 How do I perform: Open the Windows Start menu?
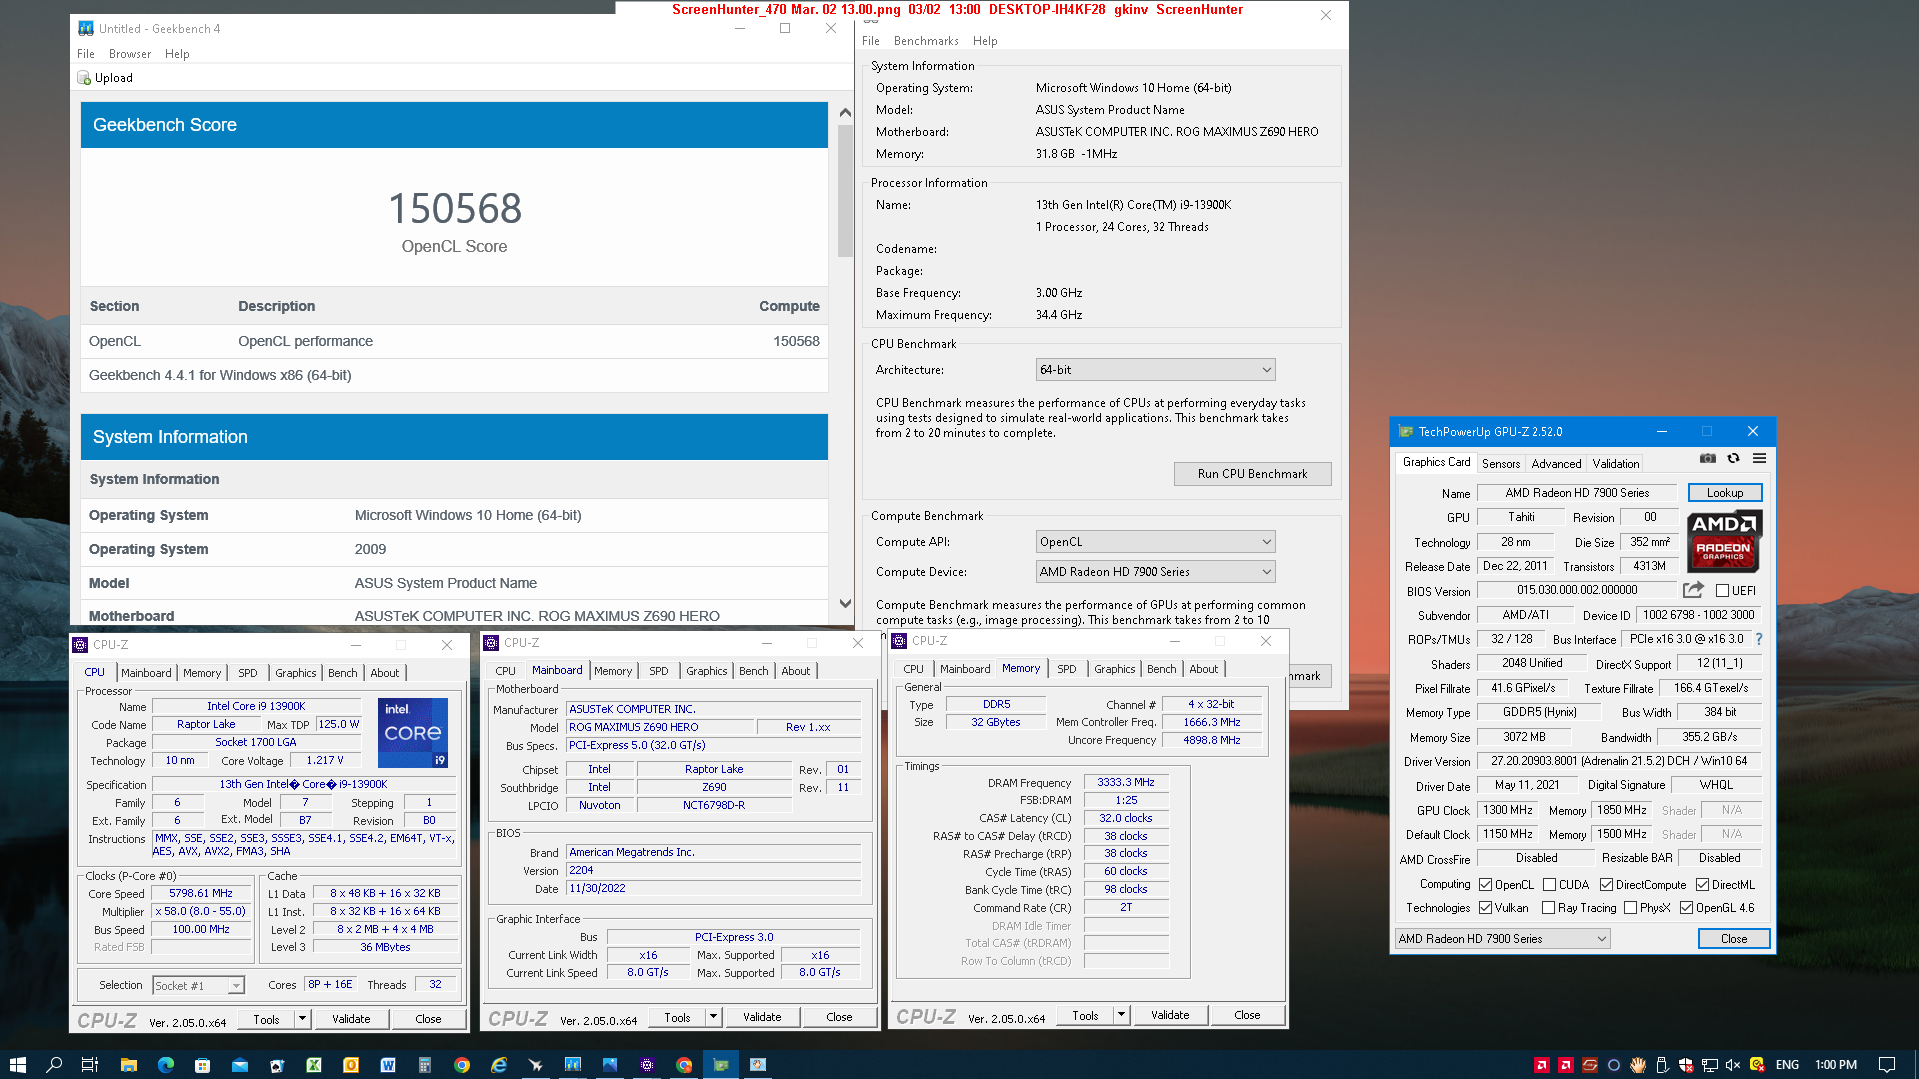(x=17, y=1065)
